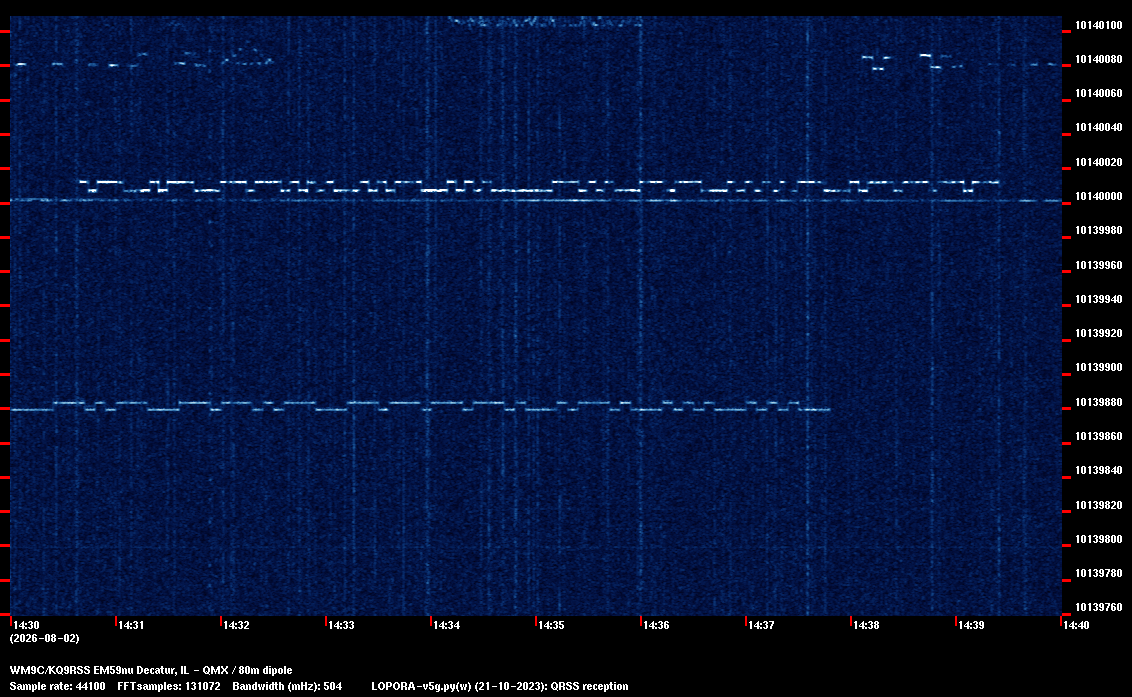1132x697 pixels.
Task: Click the 10140080 frequency label
Action: point(1099,59)
